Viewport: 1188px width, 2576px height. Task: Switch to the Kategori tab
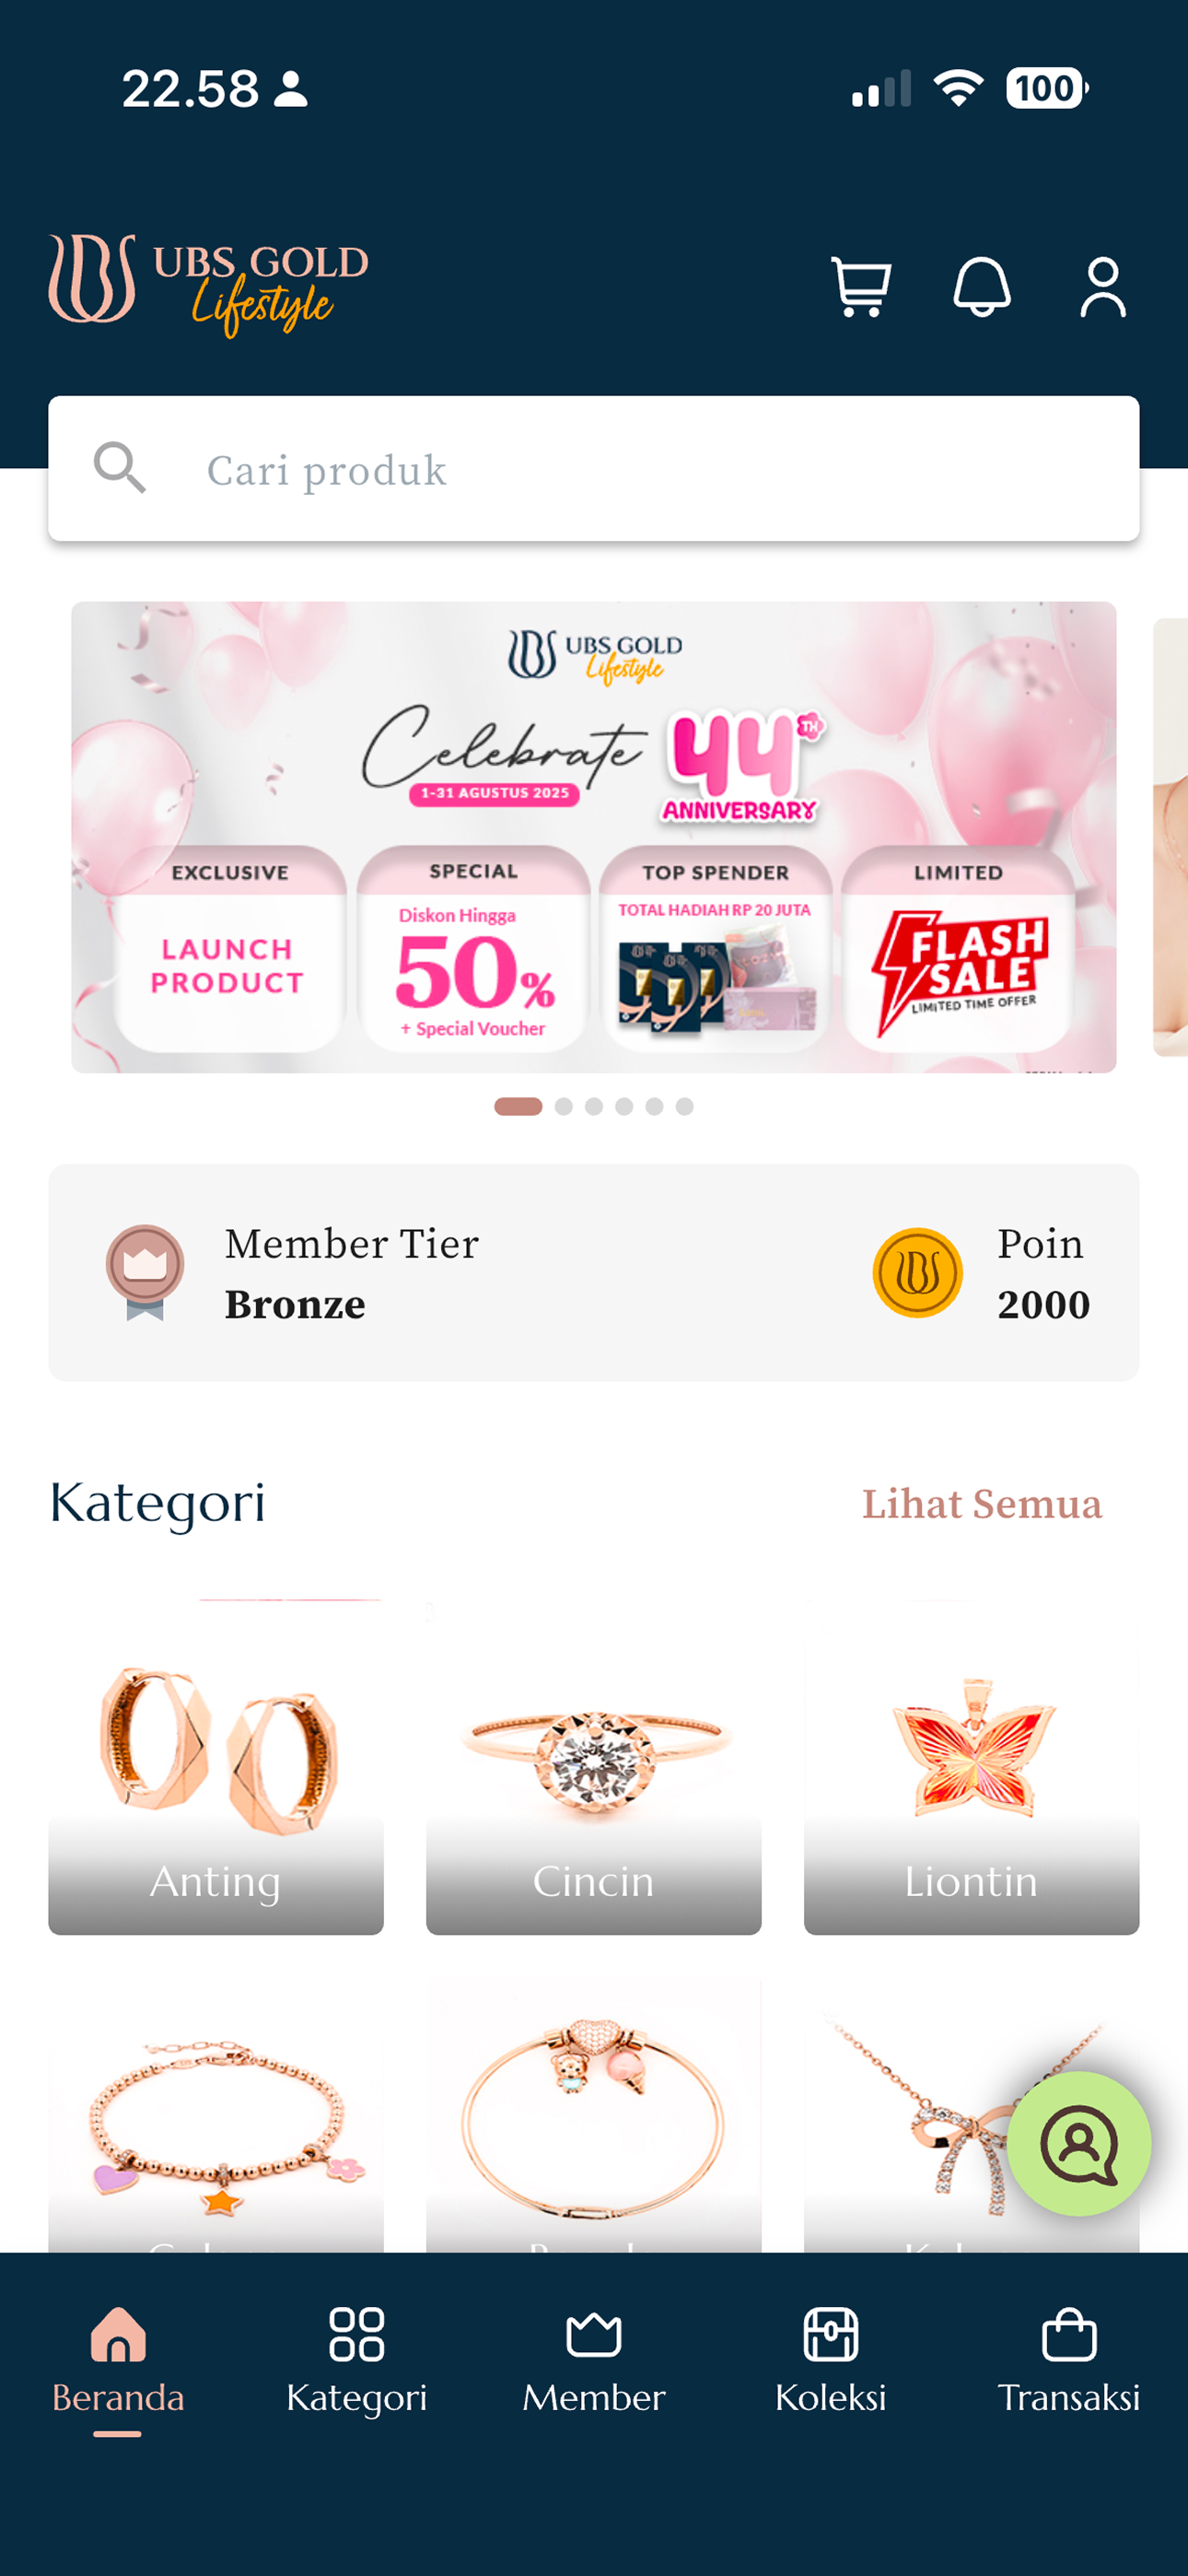[x=356, y=2362]
